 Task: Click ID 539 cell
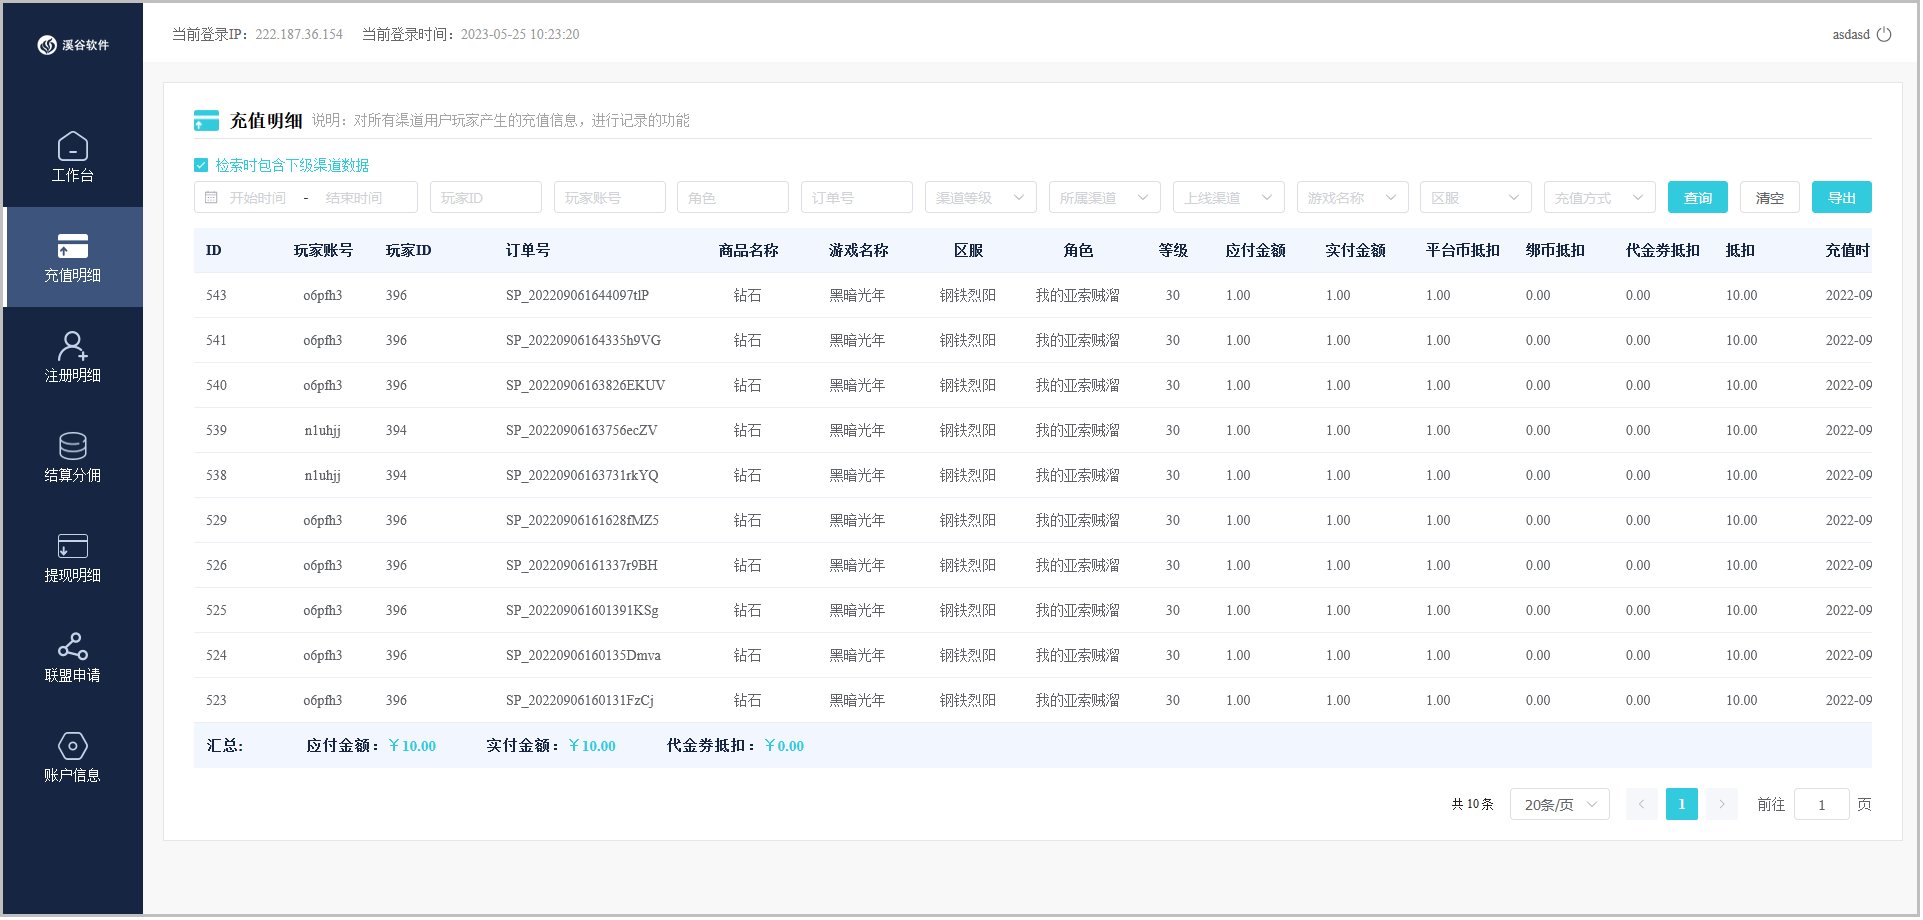click(x=216, y=431)
